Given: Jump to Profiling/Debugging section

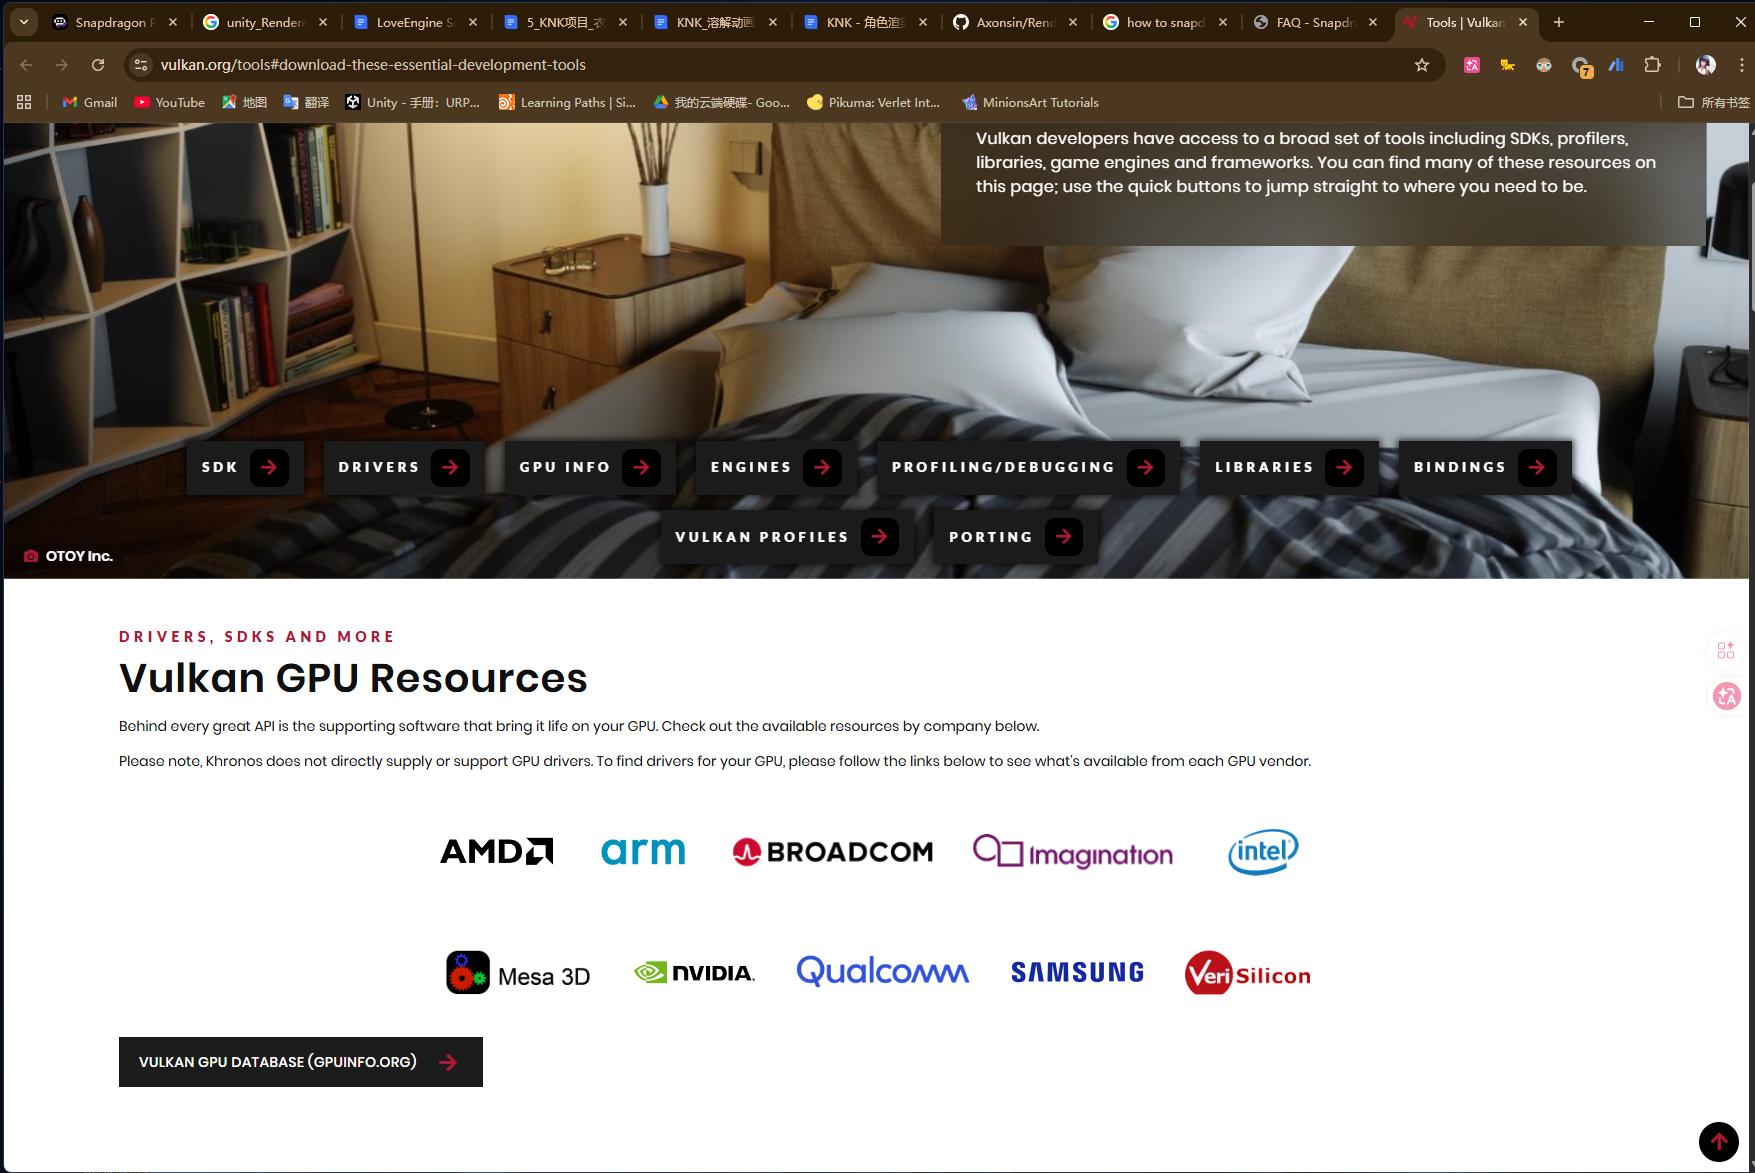Looking at the screenshot, I should (x=1028, y=467).
